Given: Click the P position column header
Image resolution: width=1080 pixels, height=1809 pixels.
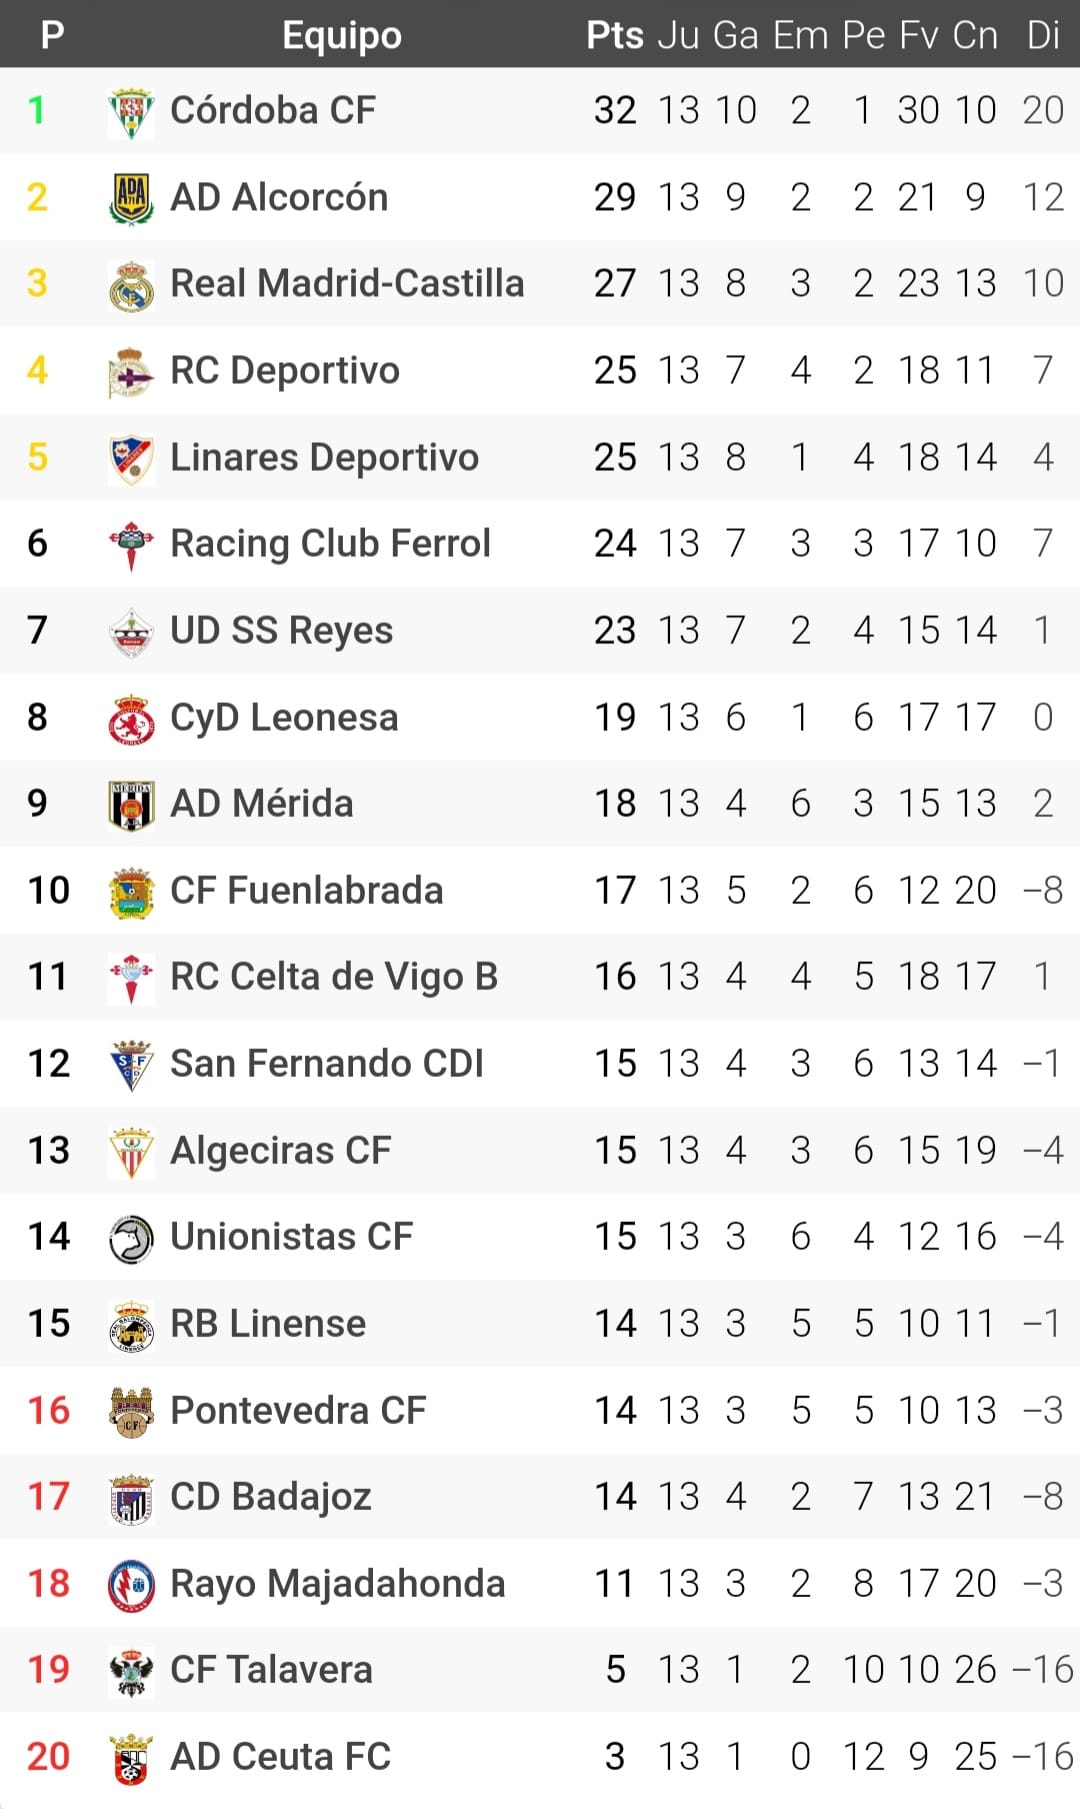Looking at the screenshot, I should pyautogui.click(x=52, y=35).
